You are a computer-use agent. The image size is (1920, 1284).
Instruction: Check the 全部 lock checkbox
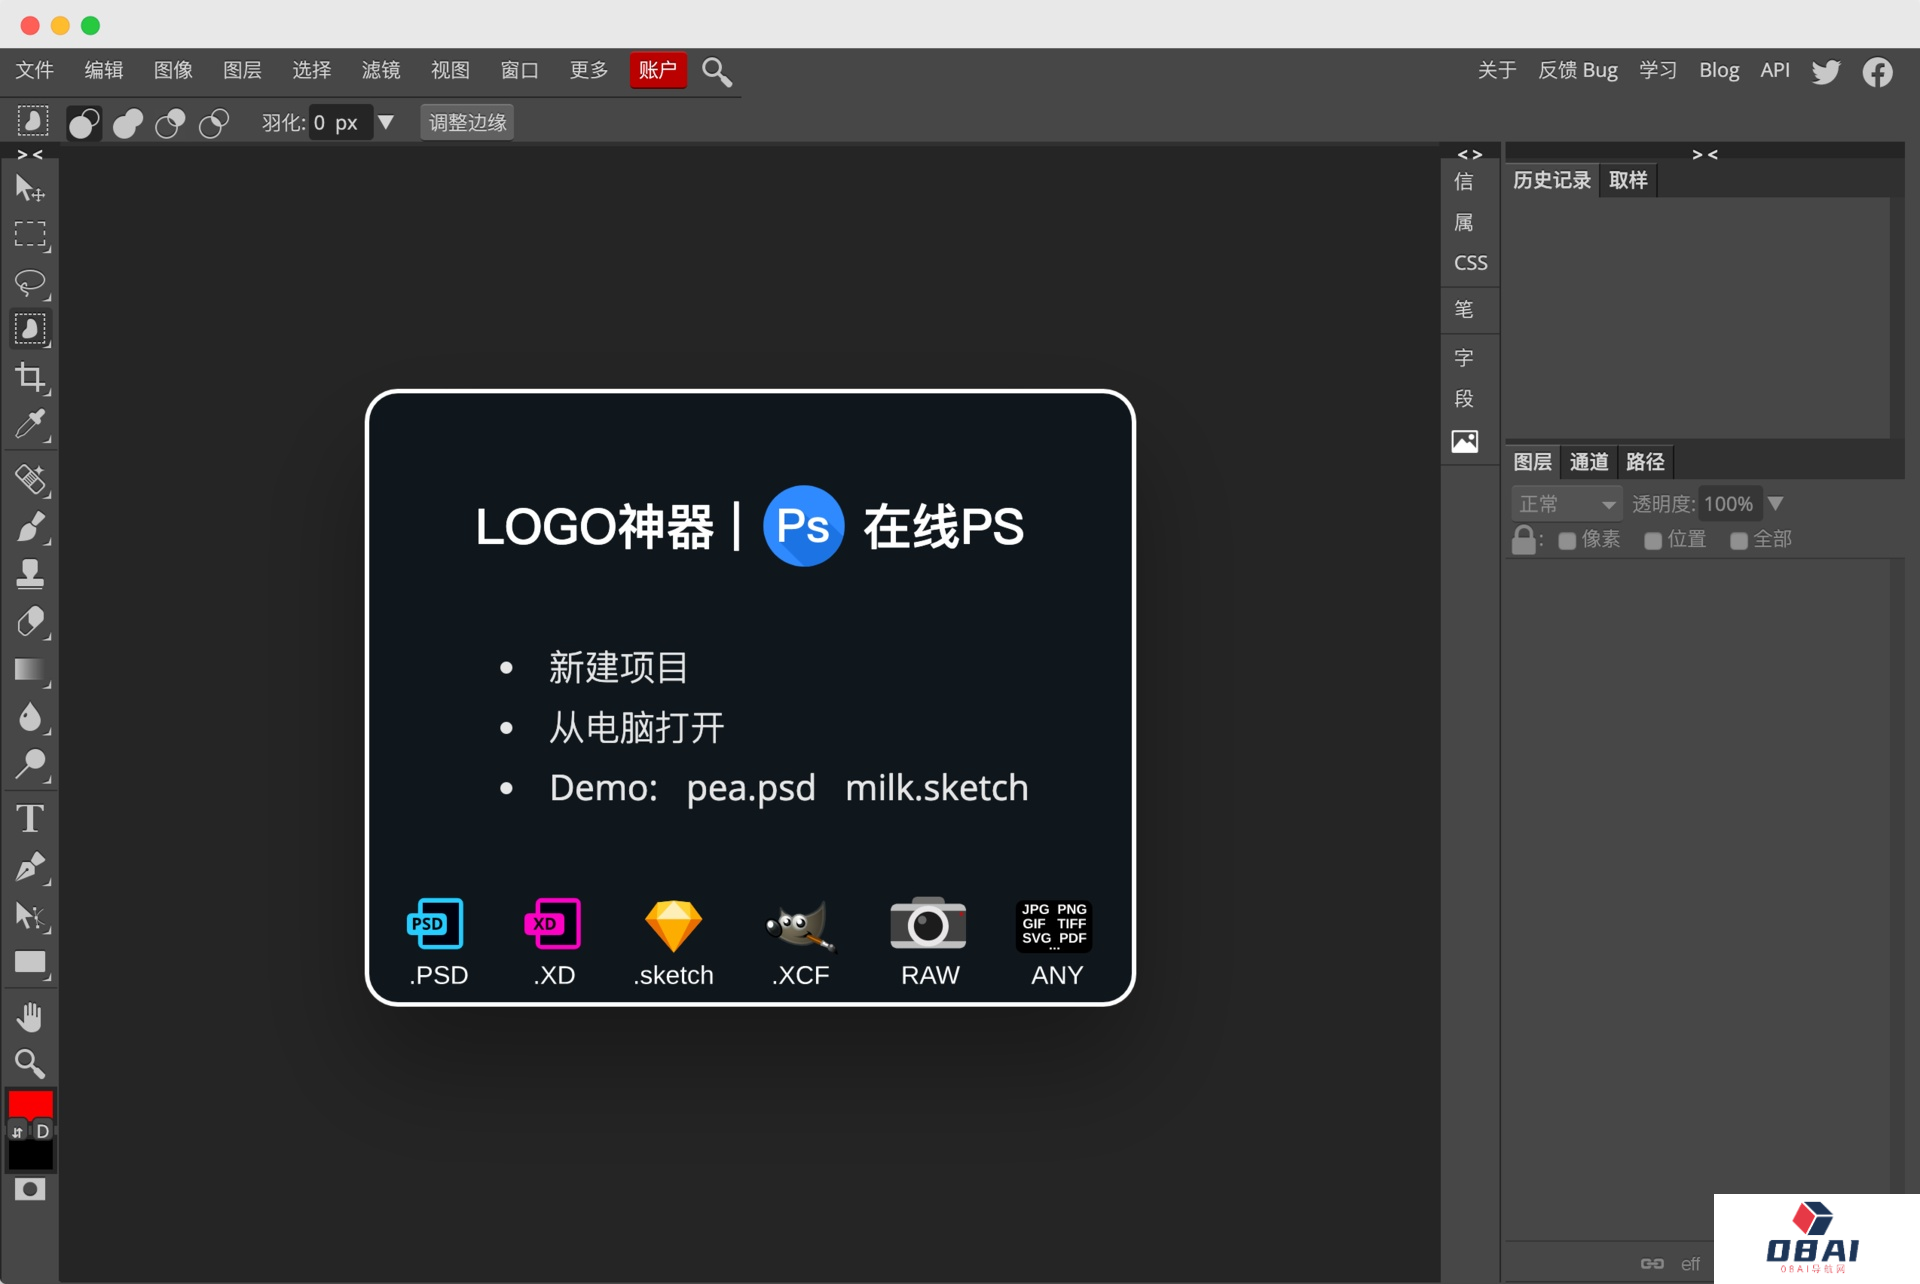pos(1739,541)
